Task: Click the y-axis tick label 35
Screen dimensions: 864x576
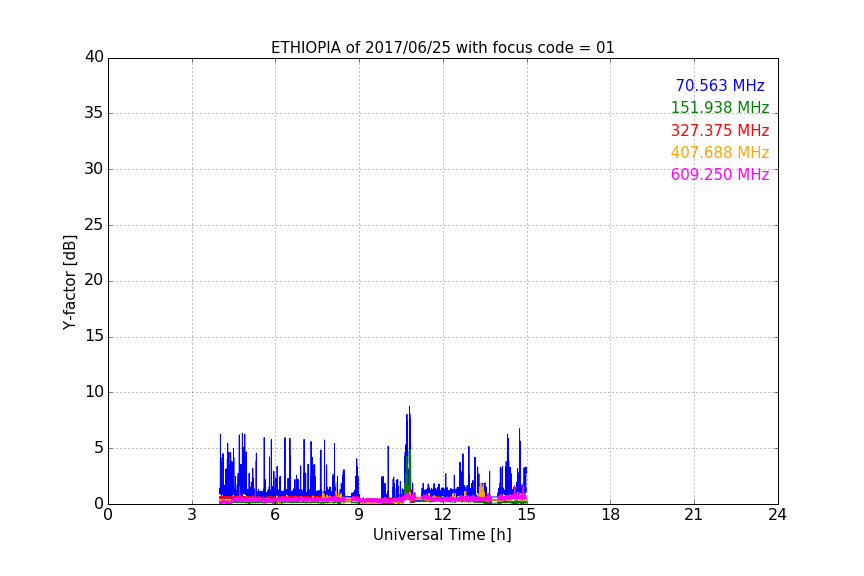Action: pyautogui.click(x=94, y=113)
